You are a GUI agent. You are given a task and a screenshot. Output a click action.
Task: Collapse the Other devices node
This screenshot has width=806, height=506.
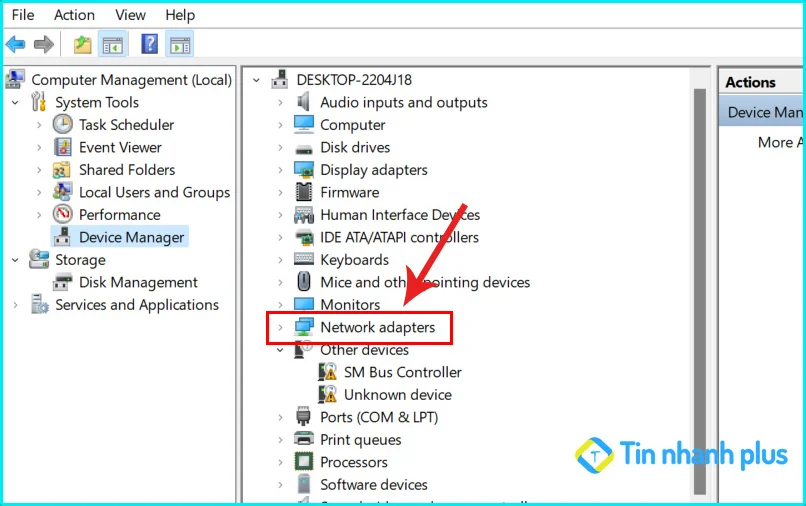point(280,350)
